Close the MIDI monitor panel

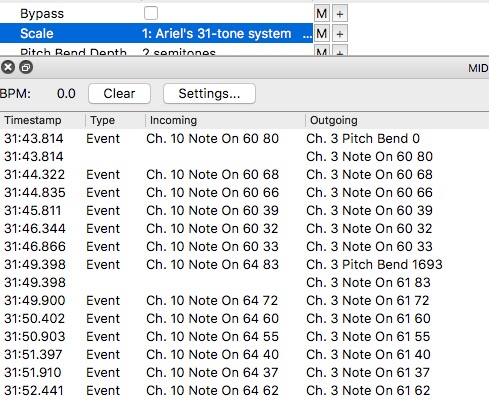(x=8, y=67)
